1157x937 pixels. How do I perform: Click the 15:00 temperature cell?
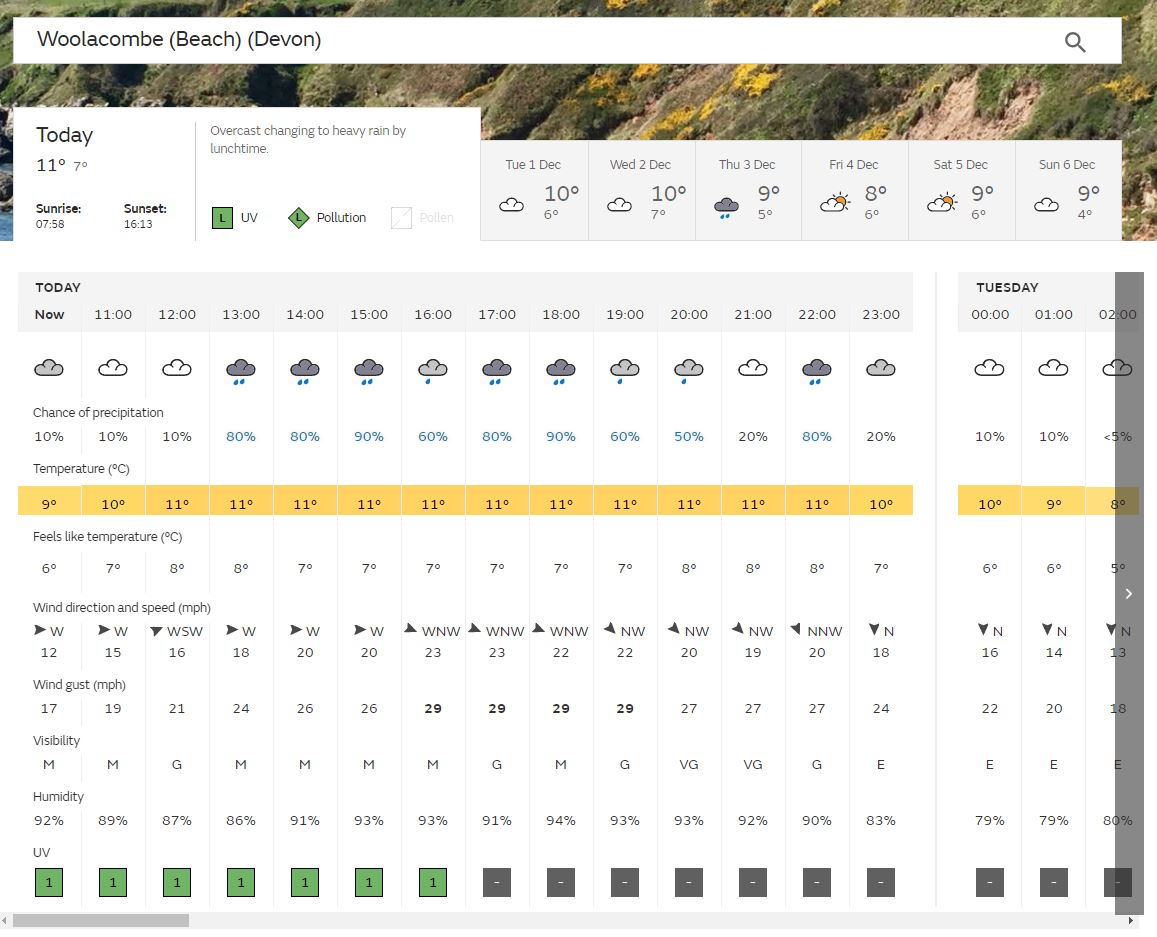click(x=369, y=503)
